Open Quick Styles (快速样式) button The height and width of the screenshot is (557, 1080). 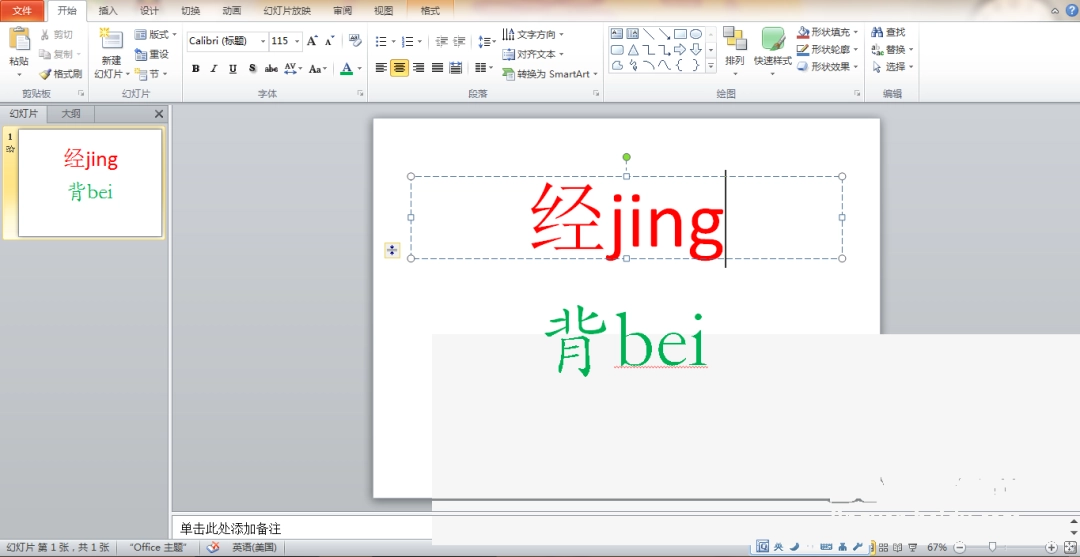coord(773,52)
